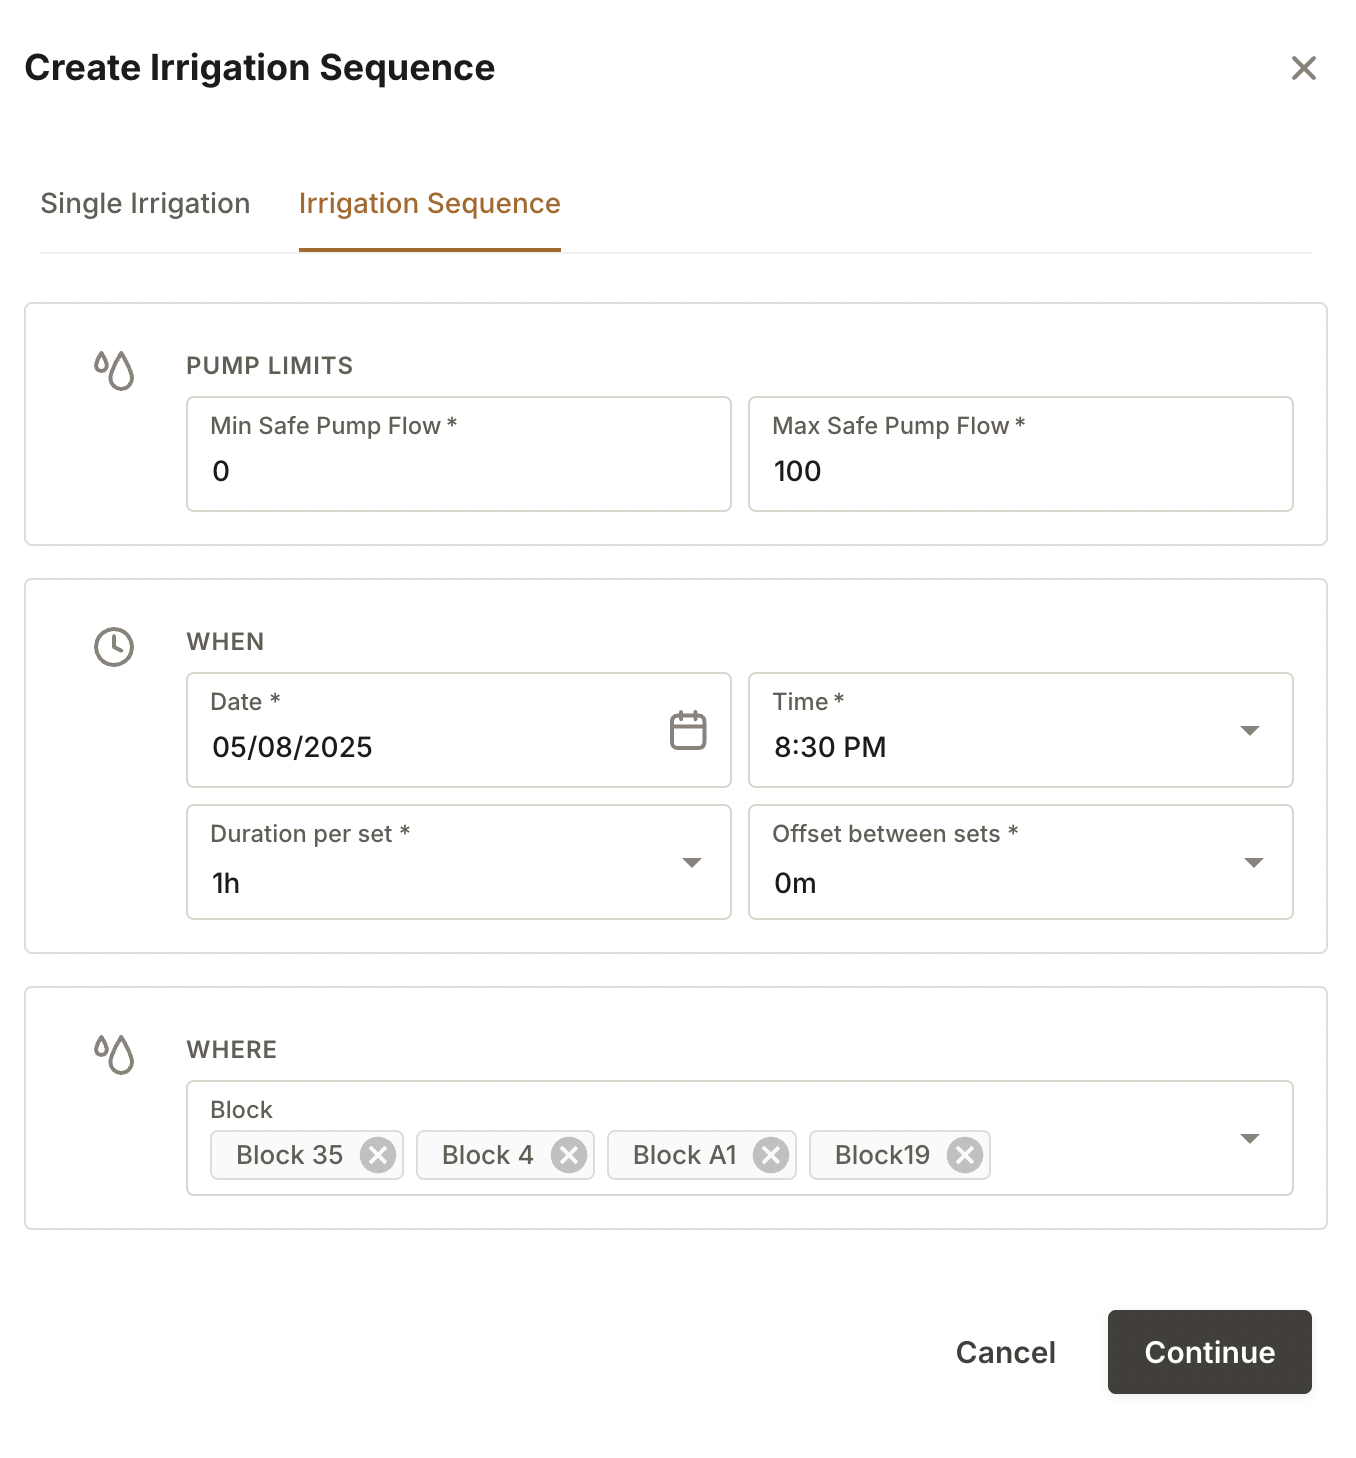The height and width of the screenshot is (1458, 1356).
Task: Focus the Min Safe Pump Flow field
Action: point(458,470)
